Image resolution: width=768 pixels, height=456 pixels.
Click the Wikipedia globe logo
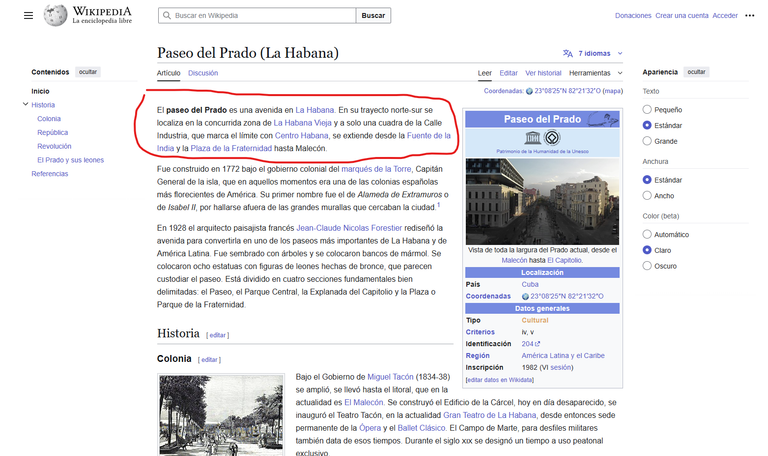click(55, 15)
